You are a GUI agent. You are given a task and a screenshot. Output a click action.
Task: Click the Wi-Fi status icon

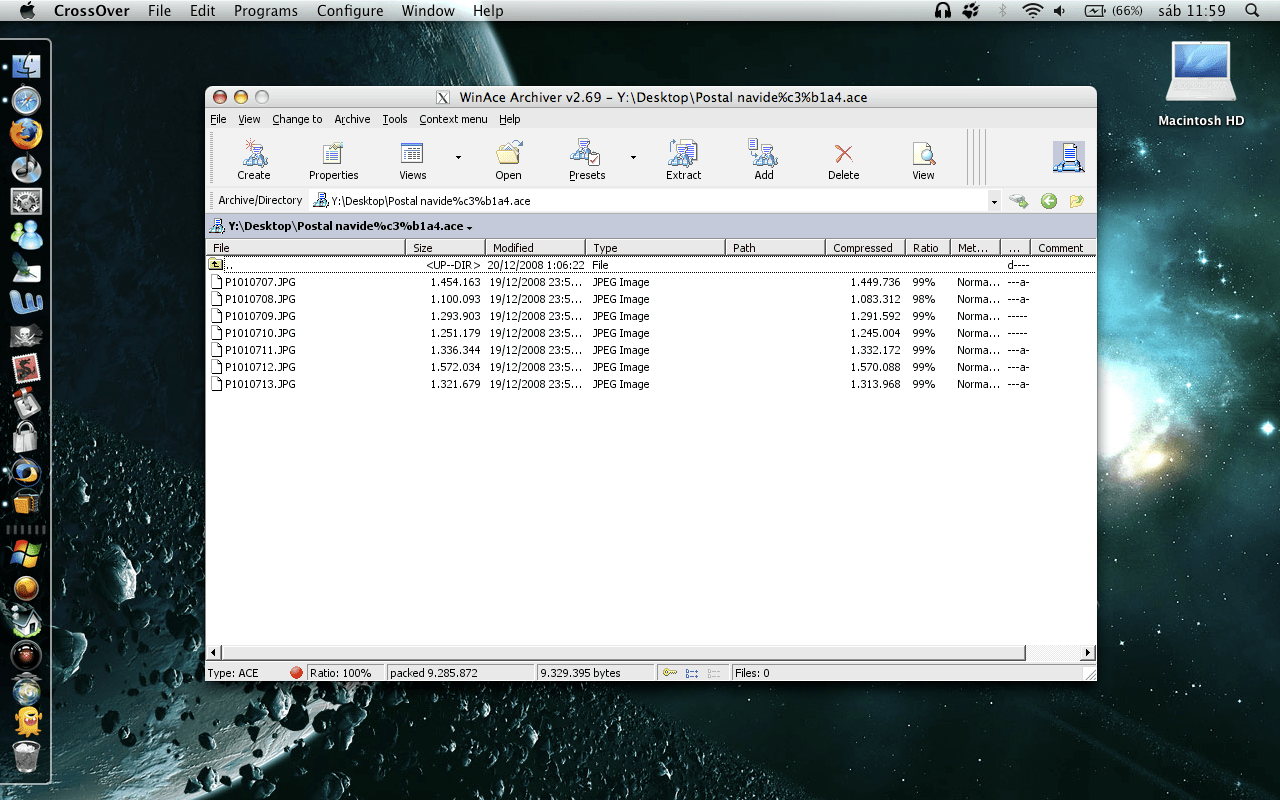[x=1032, y=11]
